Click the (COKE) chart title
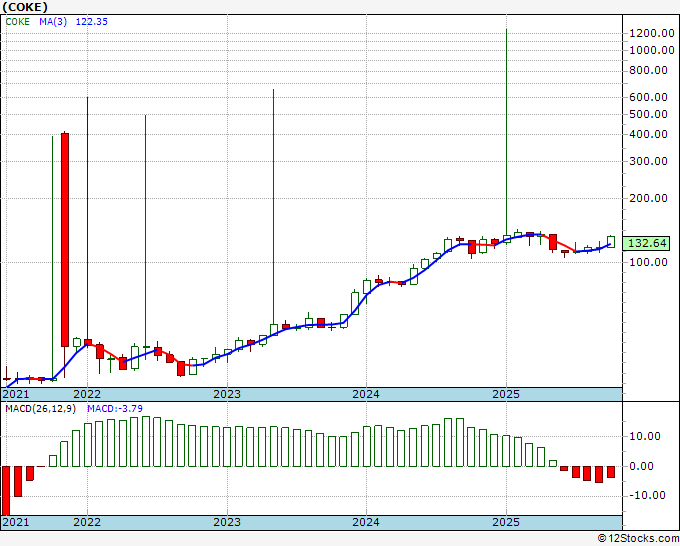This screenshot has height=546, width=680. (x=25, y=7)
